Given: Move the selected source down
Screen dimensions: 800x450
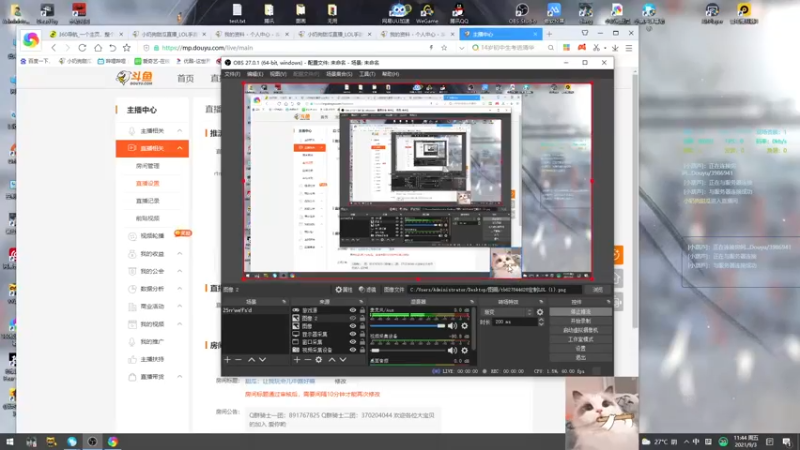Looking at the screenshot, I should [x=343, y=360].
